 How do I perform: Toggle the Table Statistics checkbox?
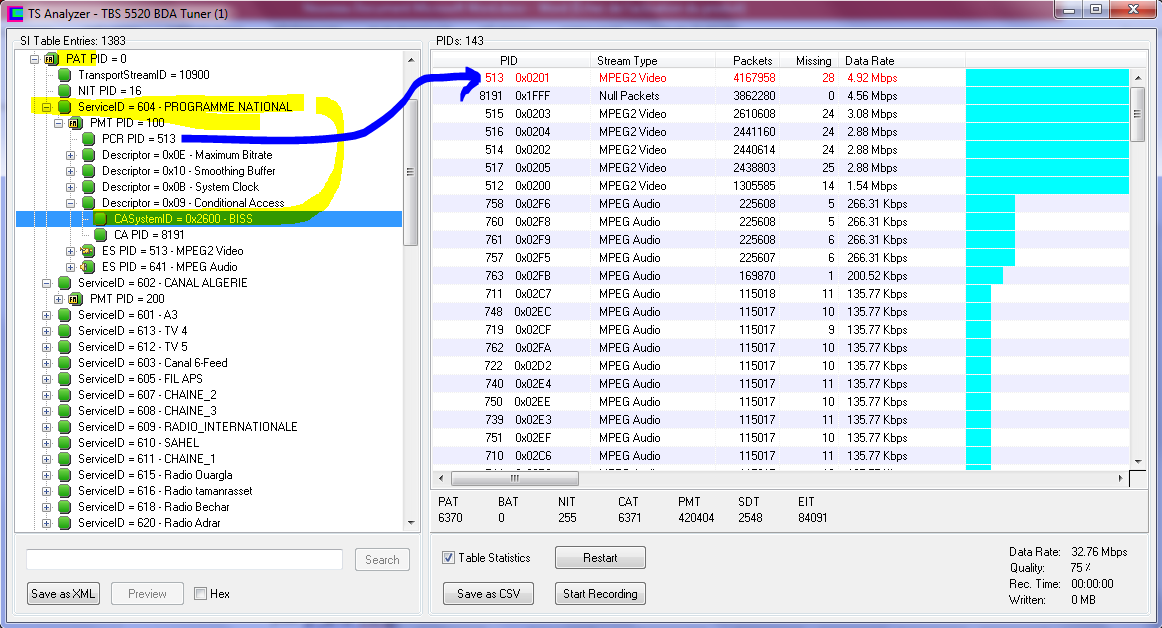tap(449, 558)
